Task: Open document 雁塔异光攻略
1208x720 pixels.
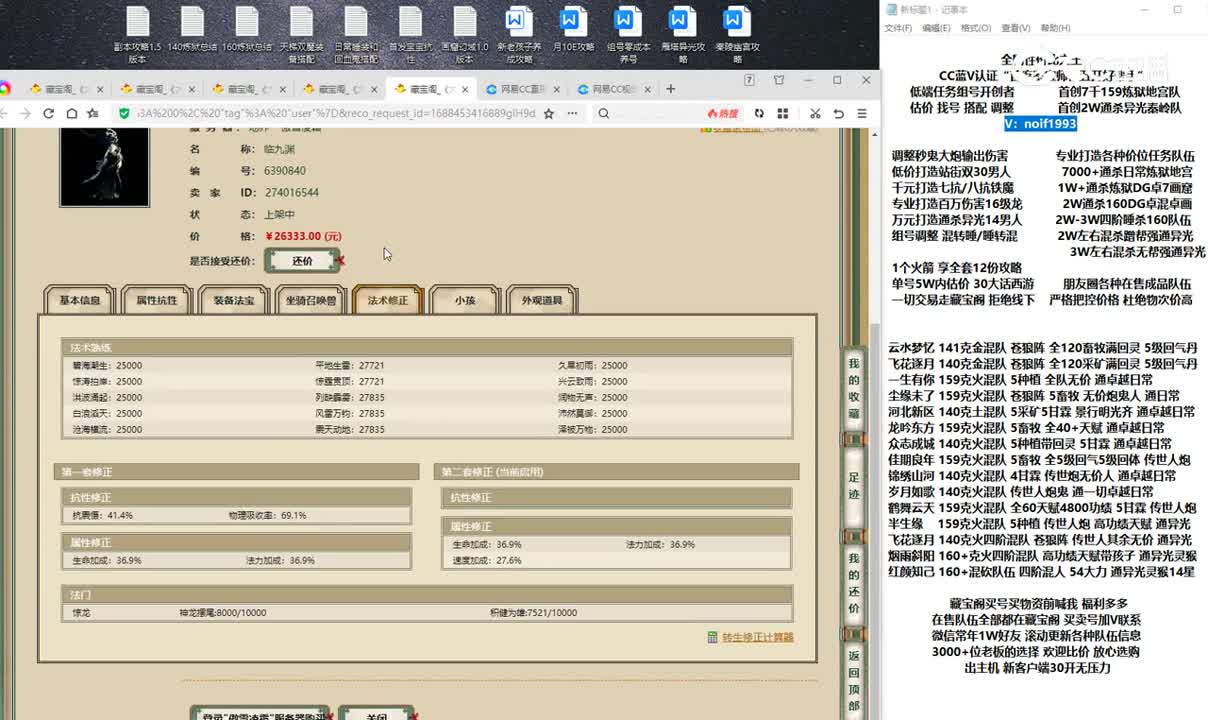Action: click(683, 33)
